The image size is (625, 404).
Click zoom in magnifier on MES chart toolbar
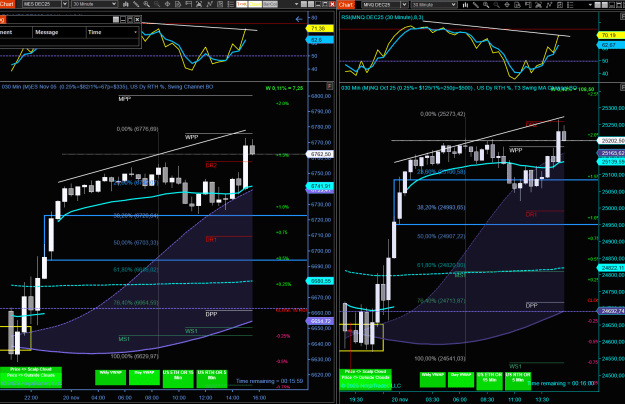(146, 4)
